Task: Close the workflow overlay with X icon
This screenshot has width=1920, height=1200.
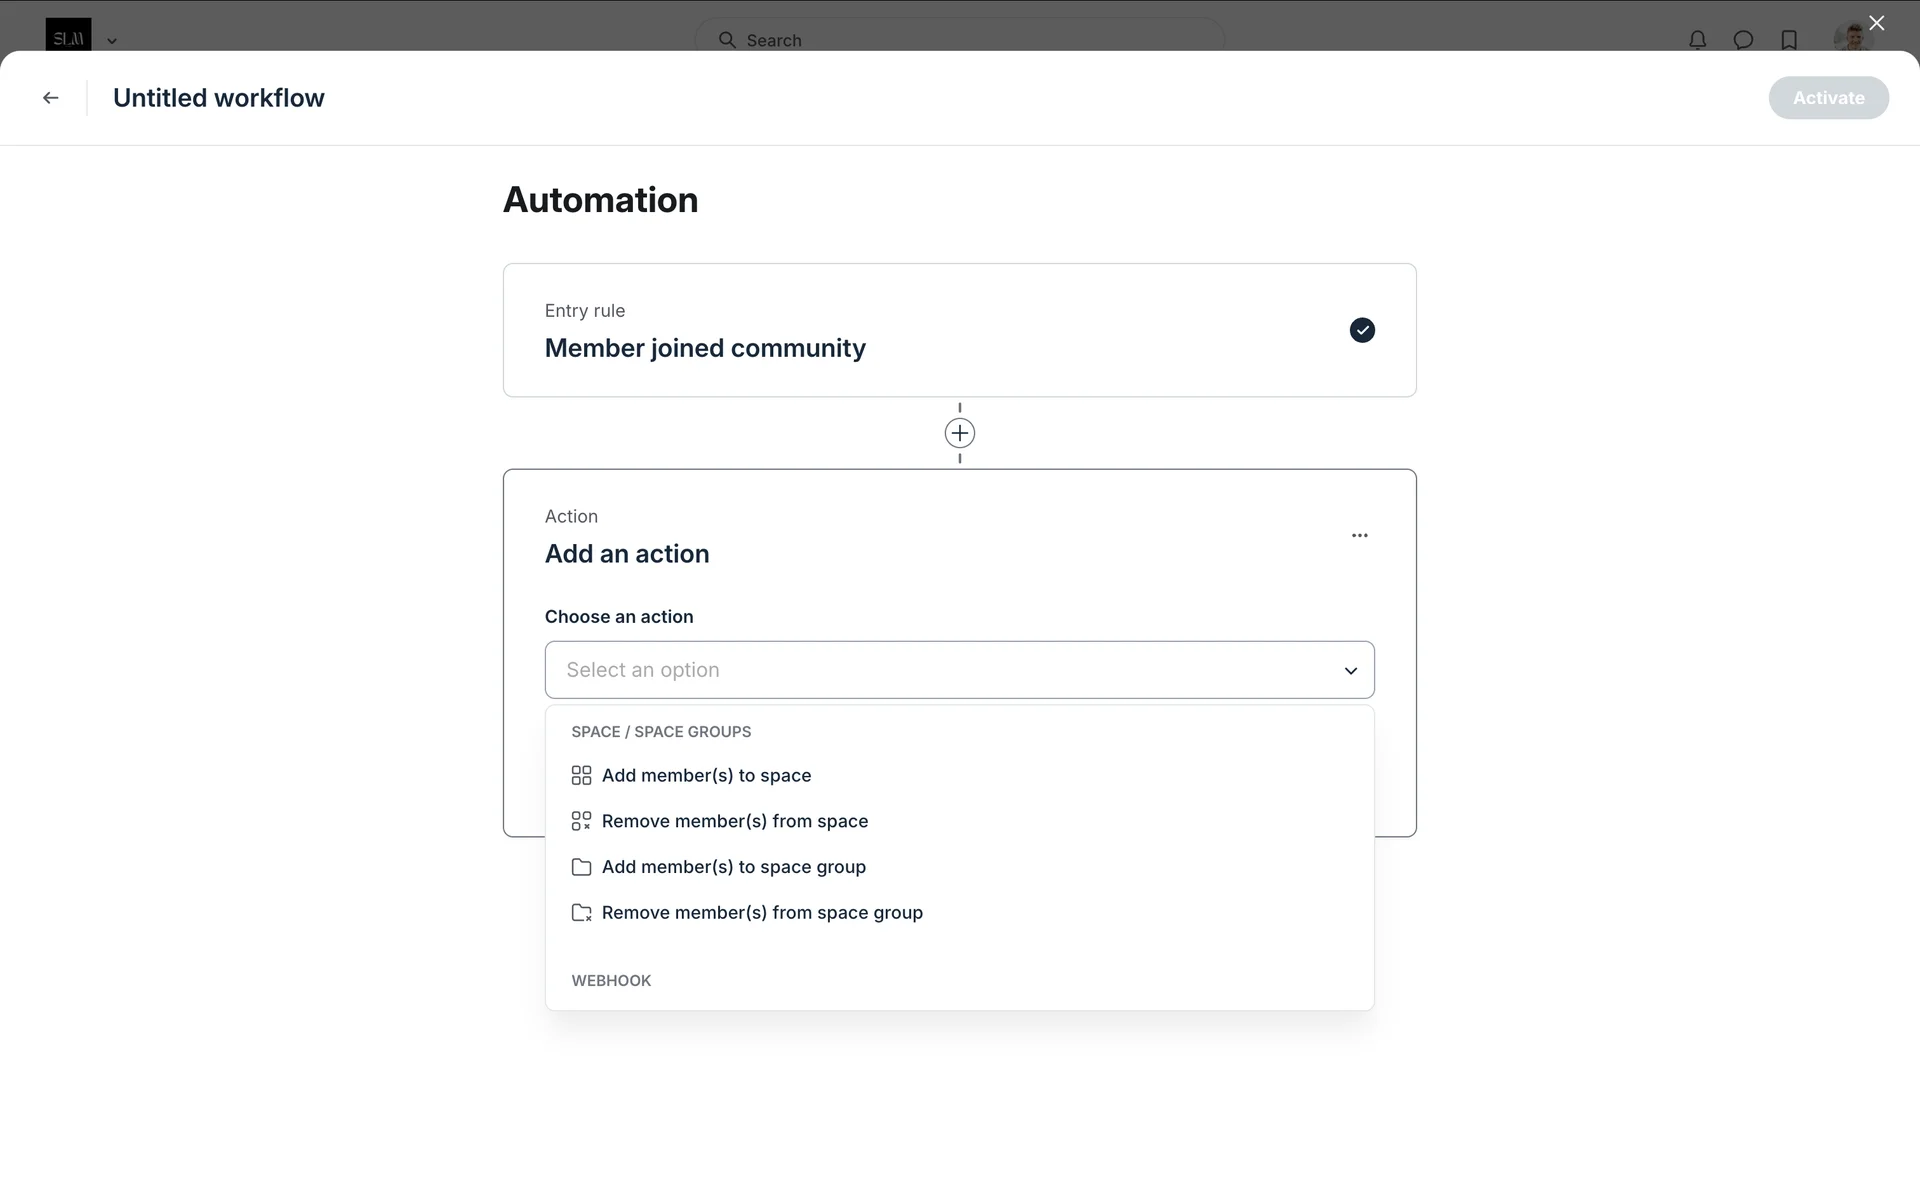Action: pyautogui.click(x=1876, y=23)
